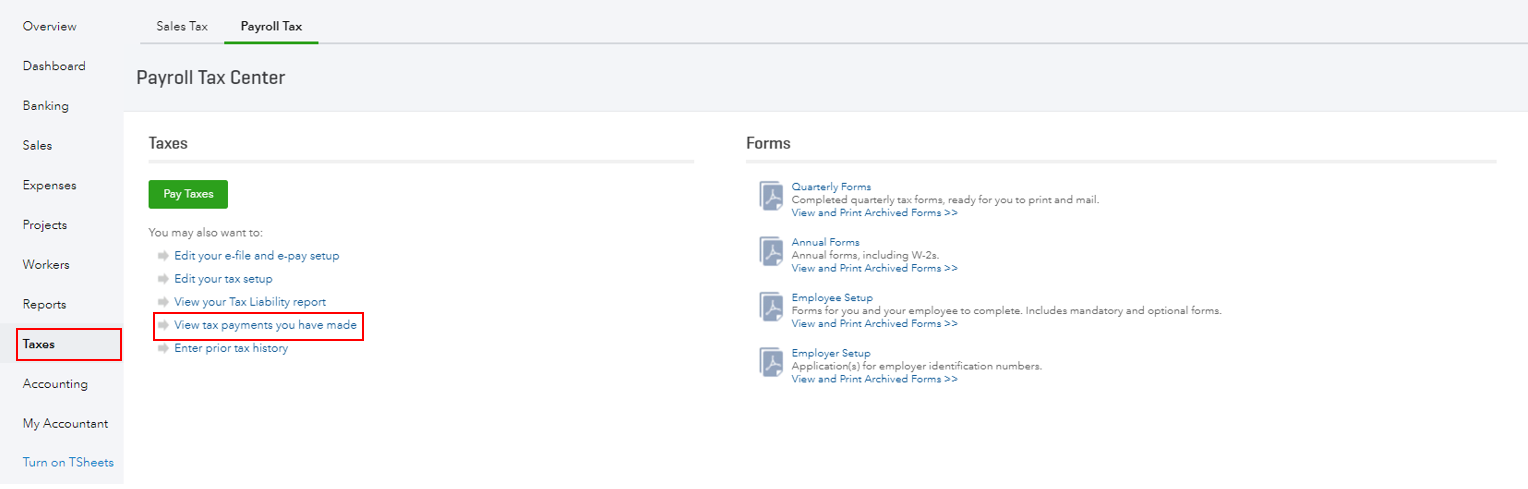Open View tax payments you have made
The width and height of the screenshot is (1528, 489).
[265, 325]
